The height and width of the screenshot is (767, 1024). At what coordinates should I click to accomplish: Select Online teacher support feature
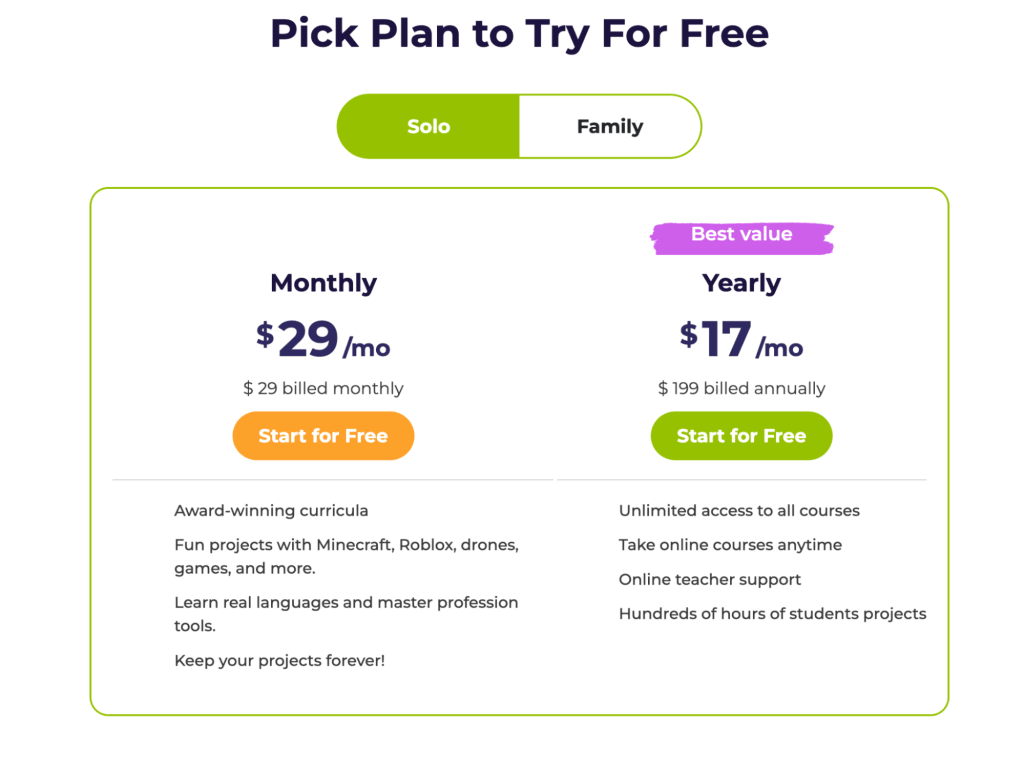pyautogui.click(x=710, y=579)
